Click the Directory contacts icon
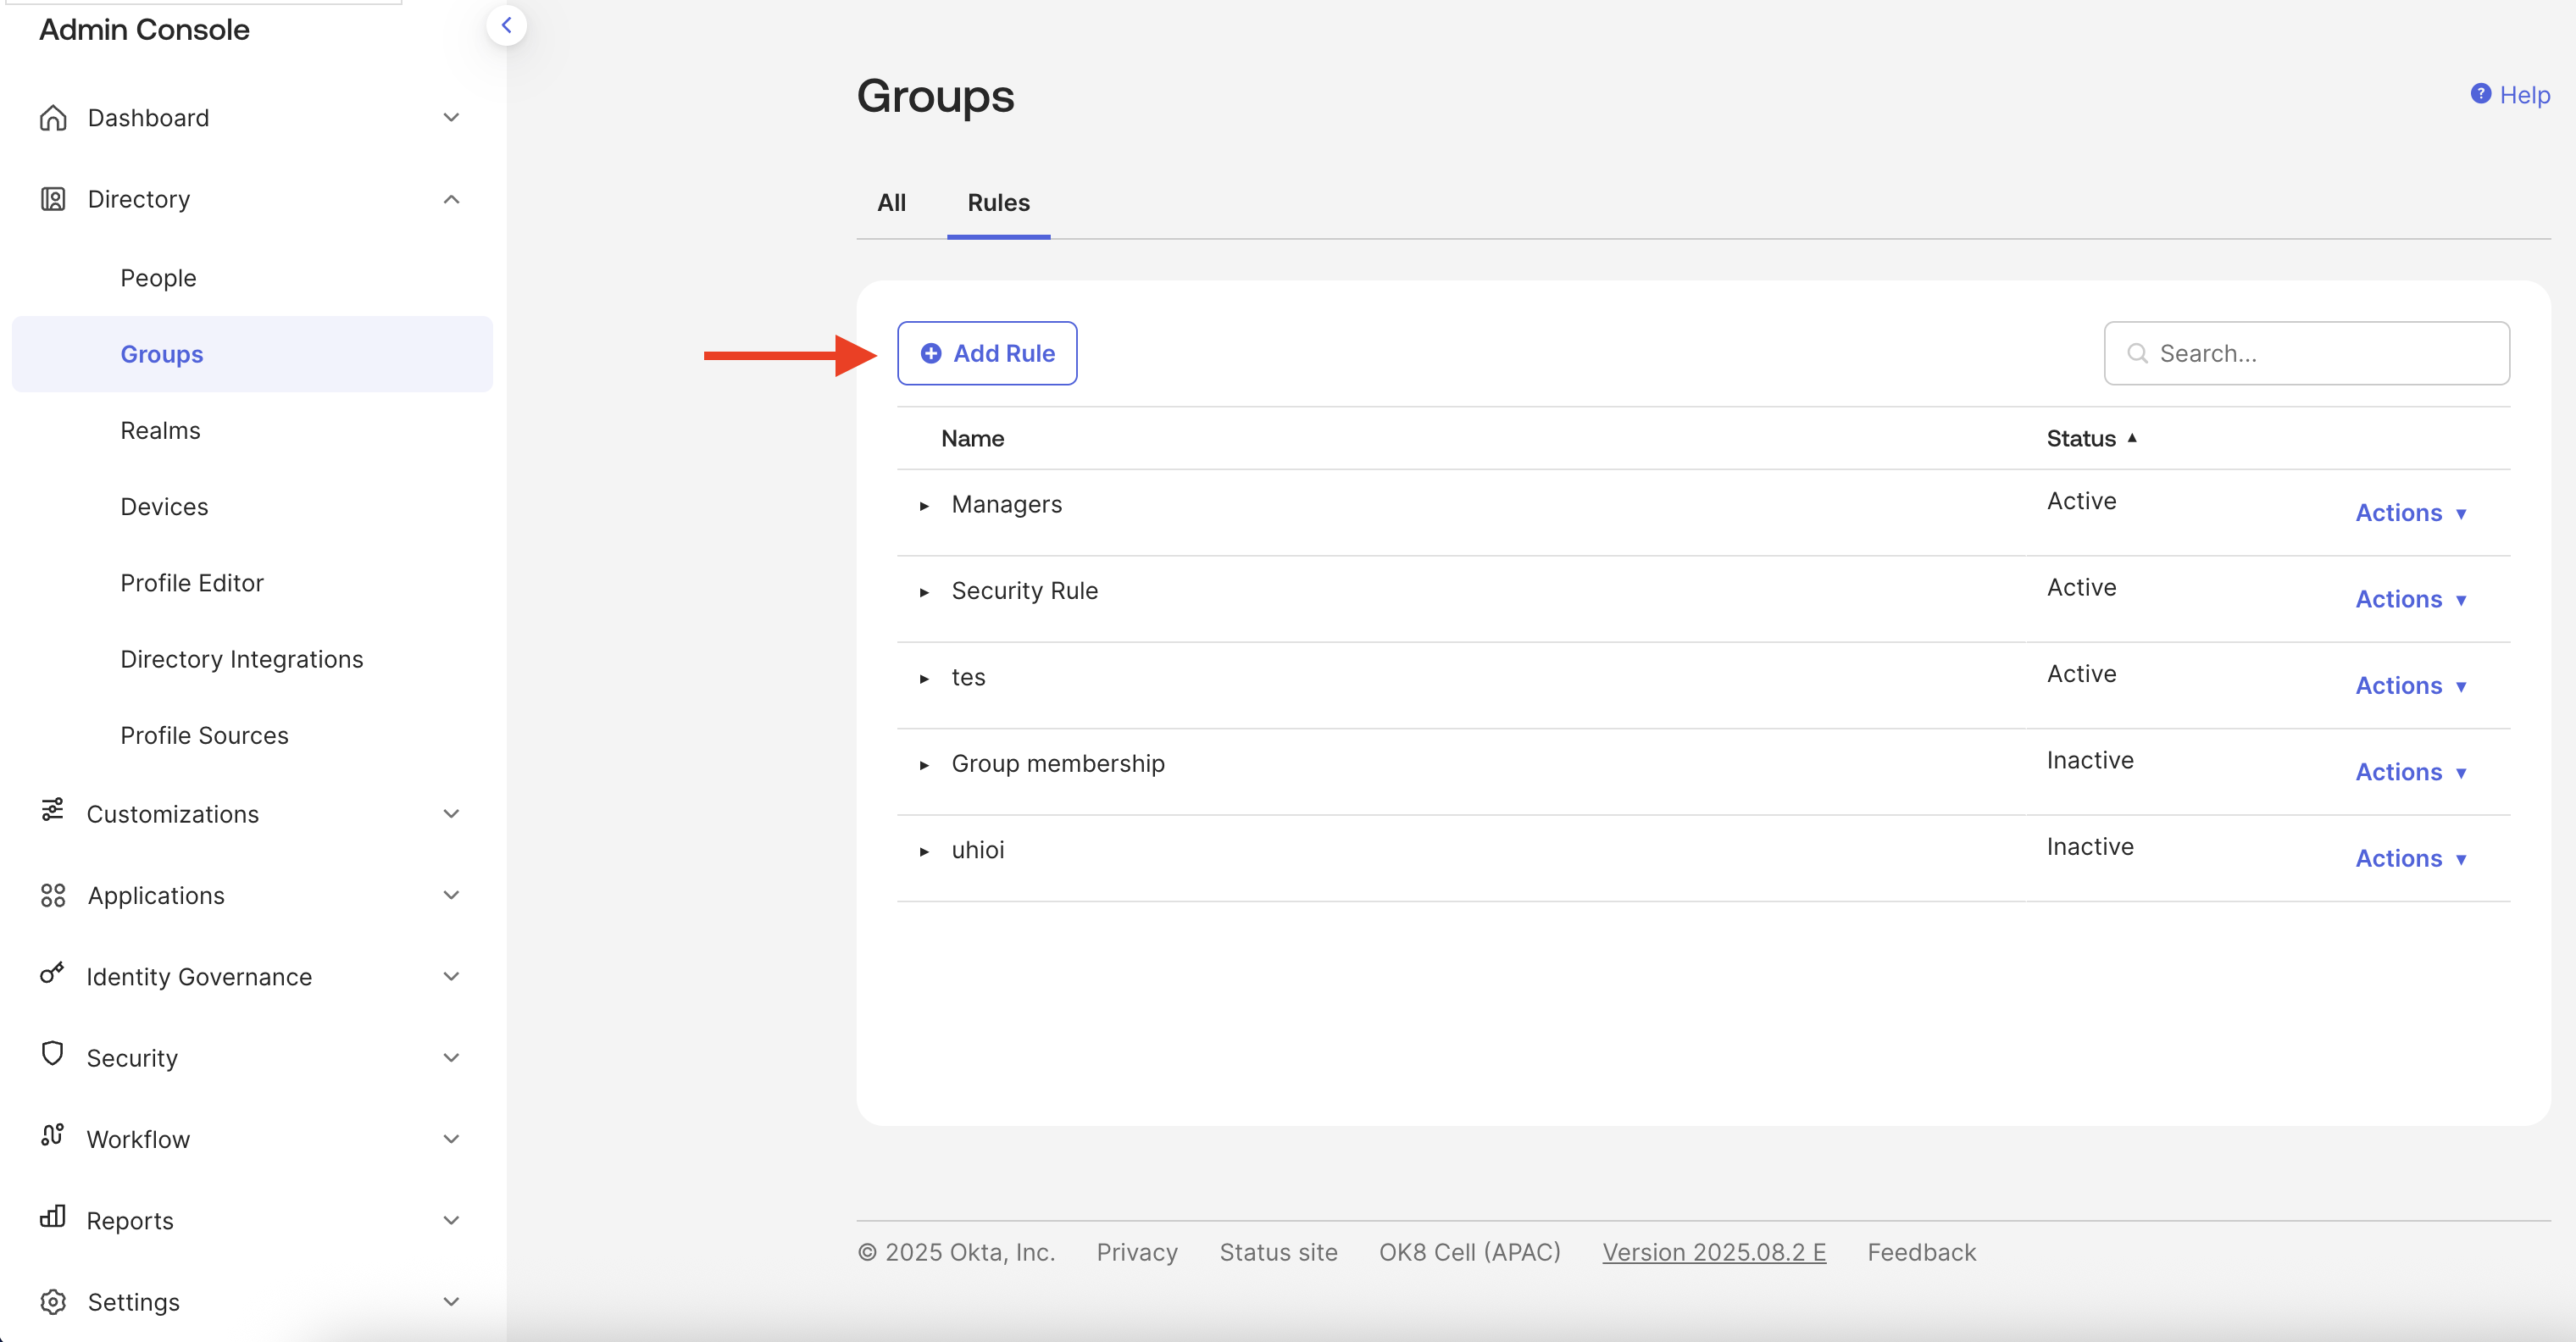 click(x=53, y=199)
